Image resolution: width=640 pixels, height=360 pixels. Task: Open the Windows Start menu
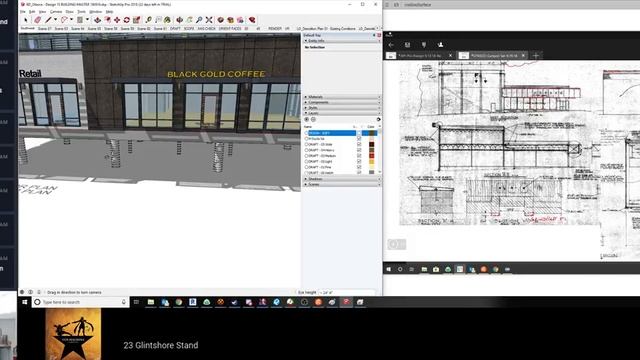click(25, 302)
